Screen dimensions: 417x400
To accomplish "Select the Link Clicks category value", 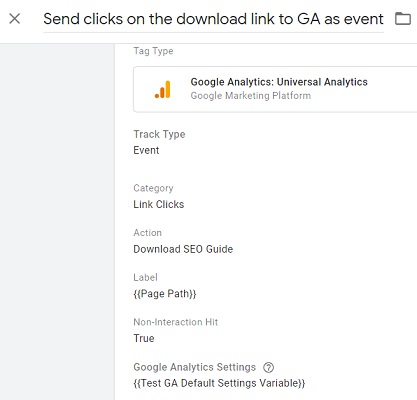I will (x=159, y=204).
